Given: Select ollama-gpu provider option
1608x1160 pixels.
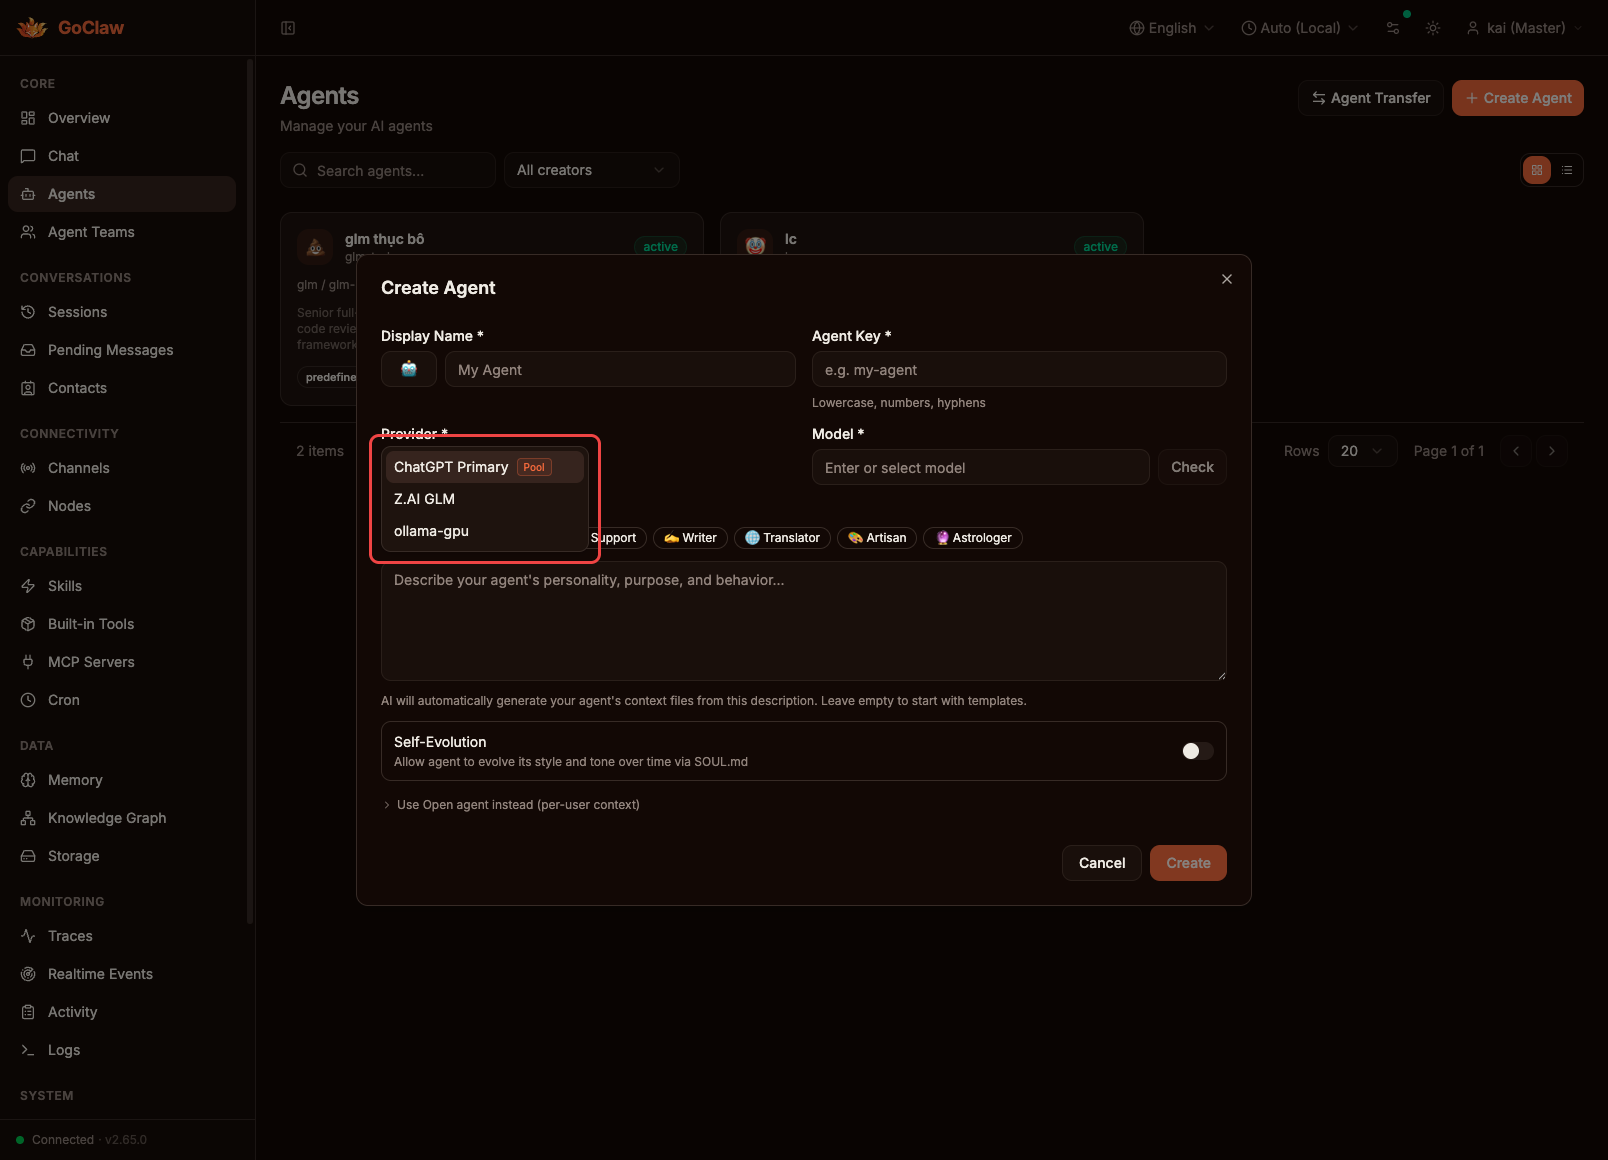Looking at the screenshot, I should click(x=485, y=531).
